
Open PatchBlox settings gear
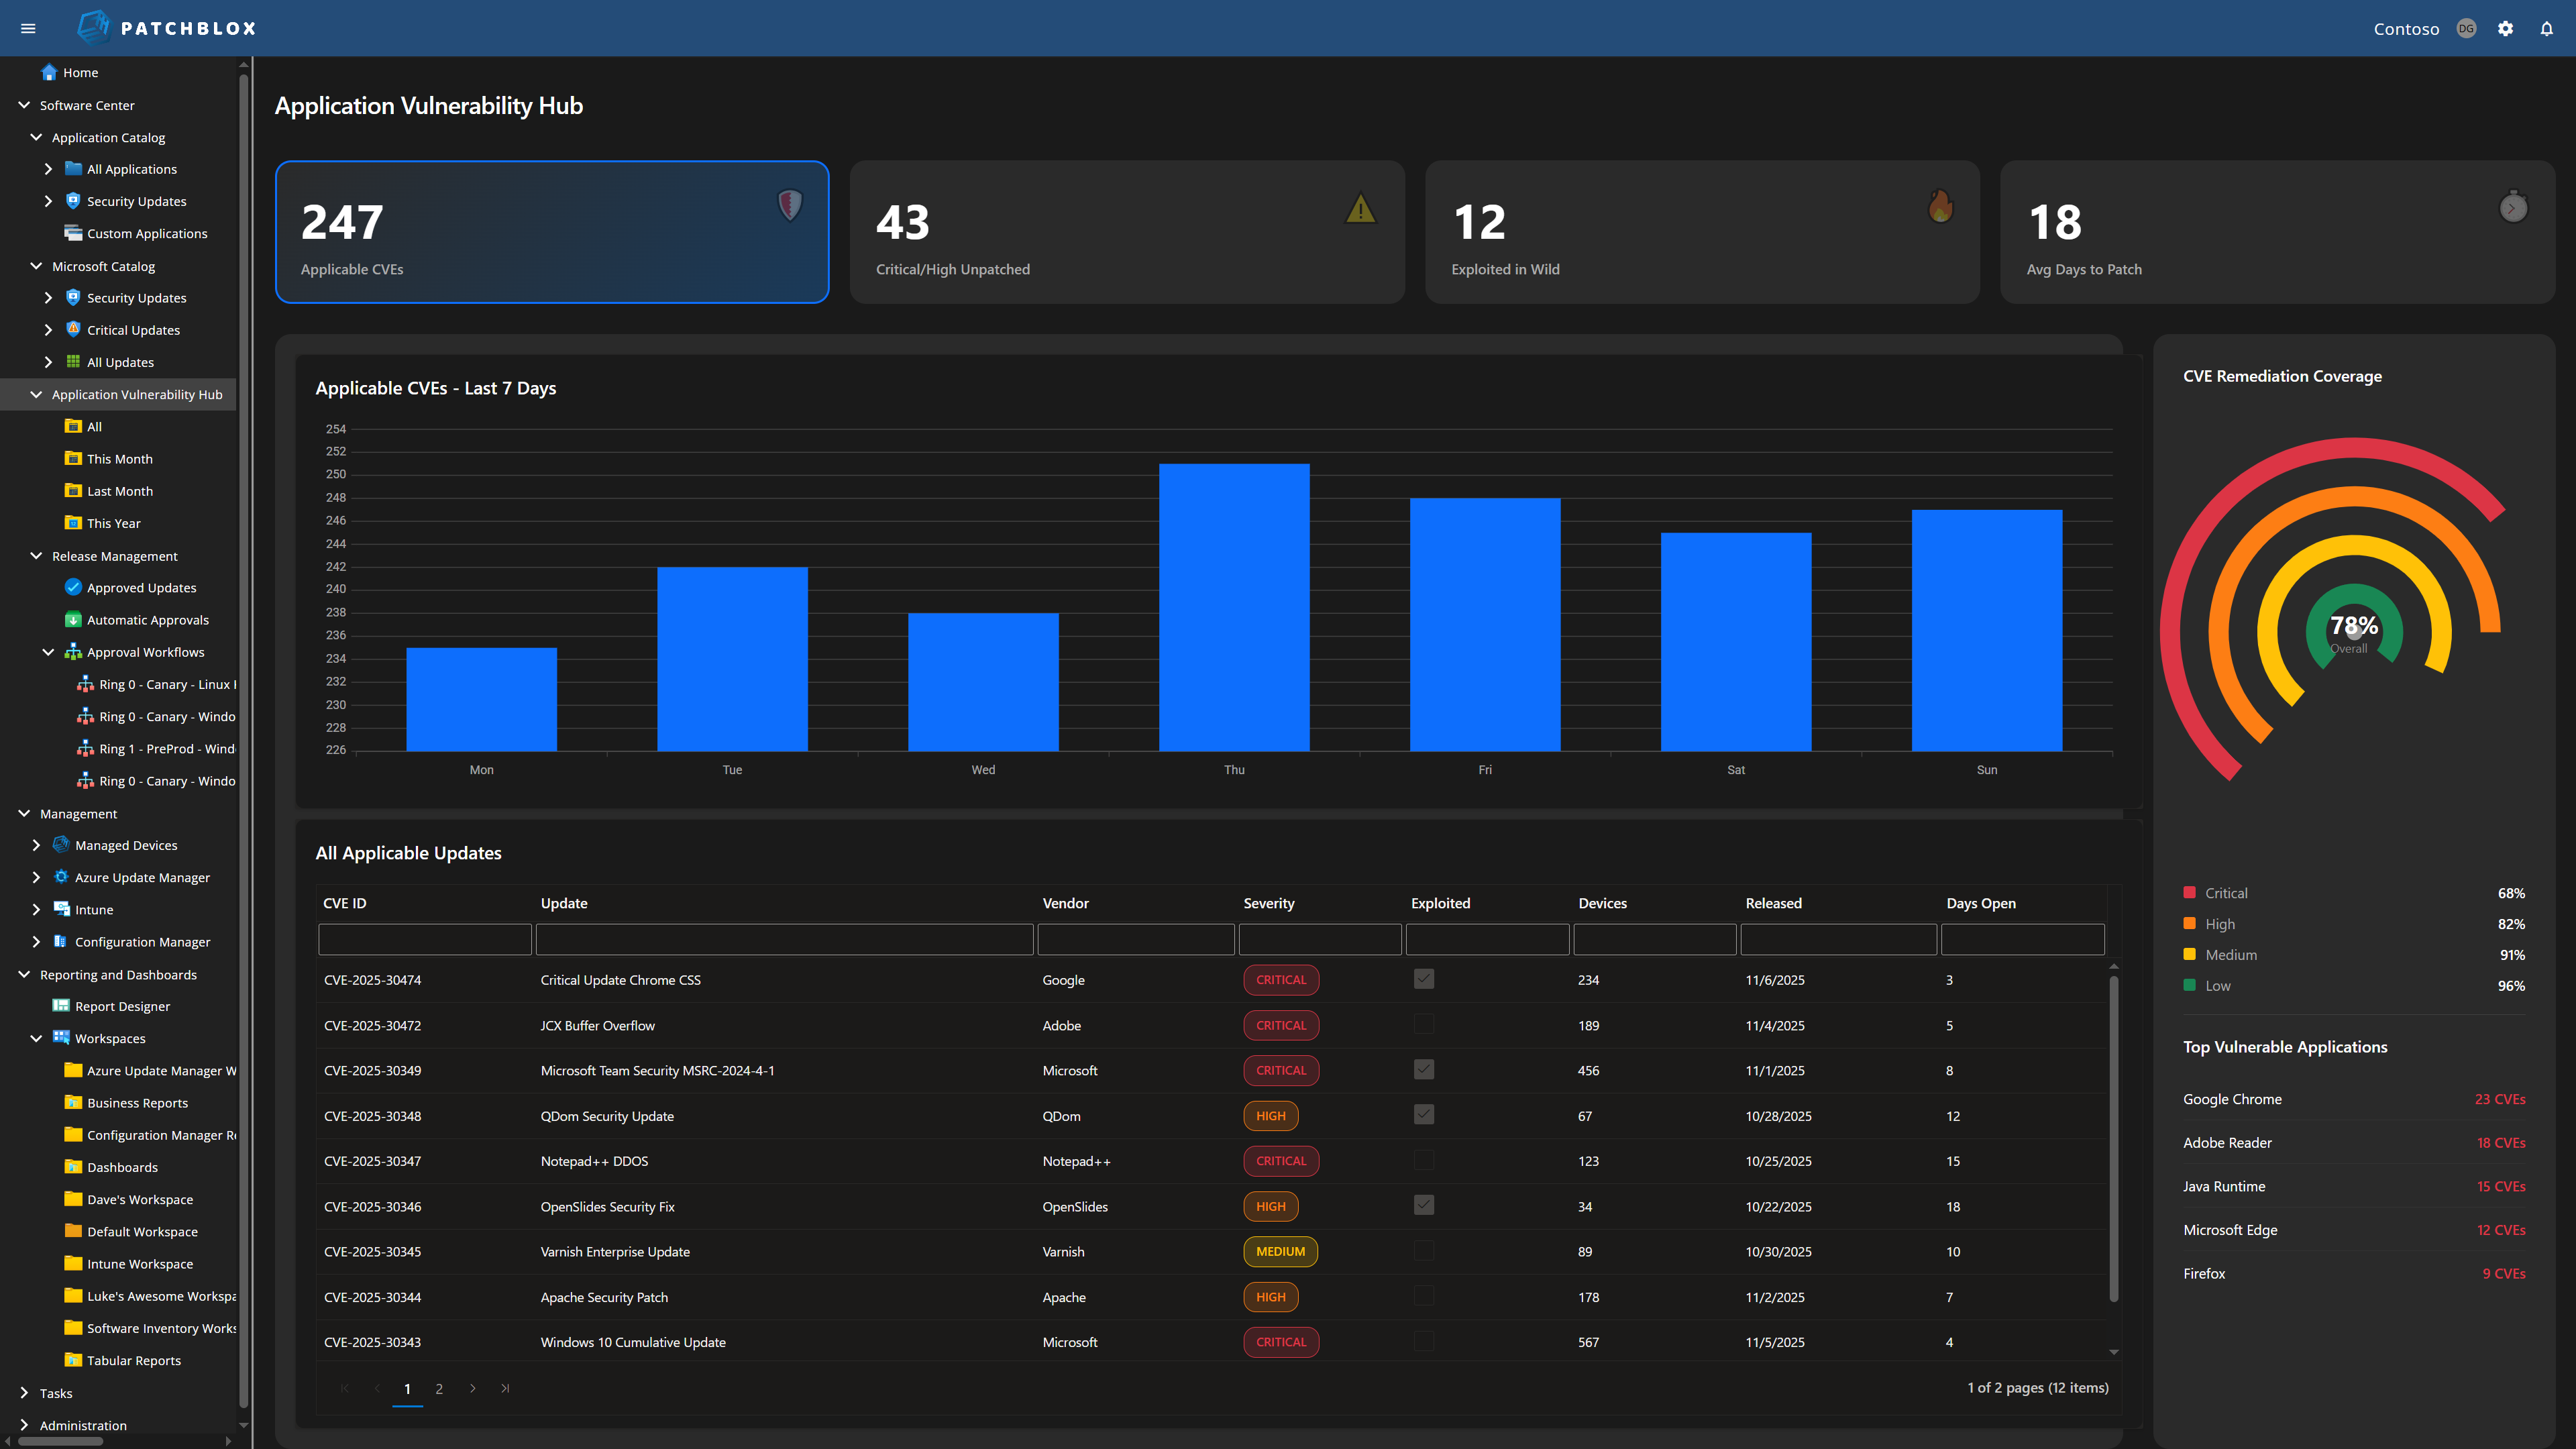tap(2506, 28)
